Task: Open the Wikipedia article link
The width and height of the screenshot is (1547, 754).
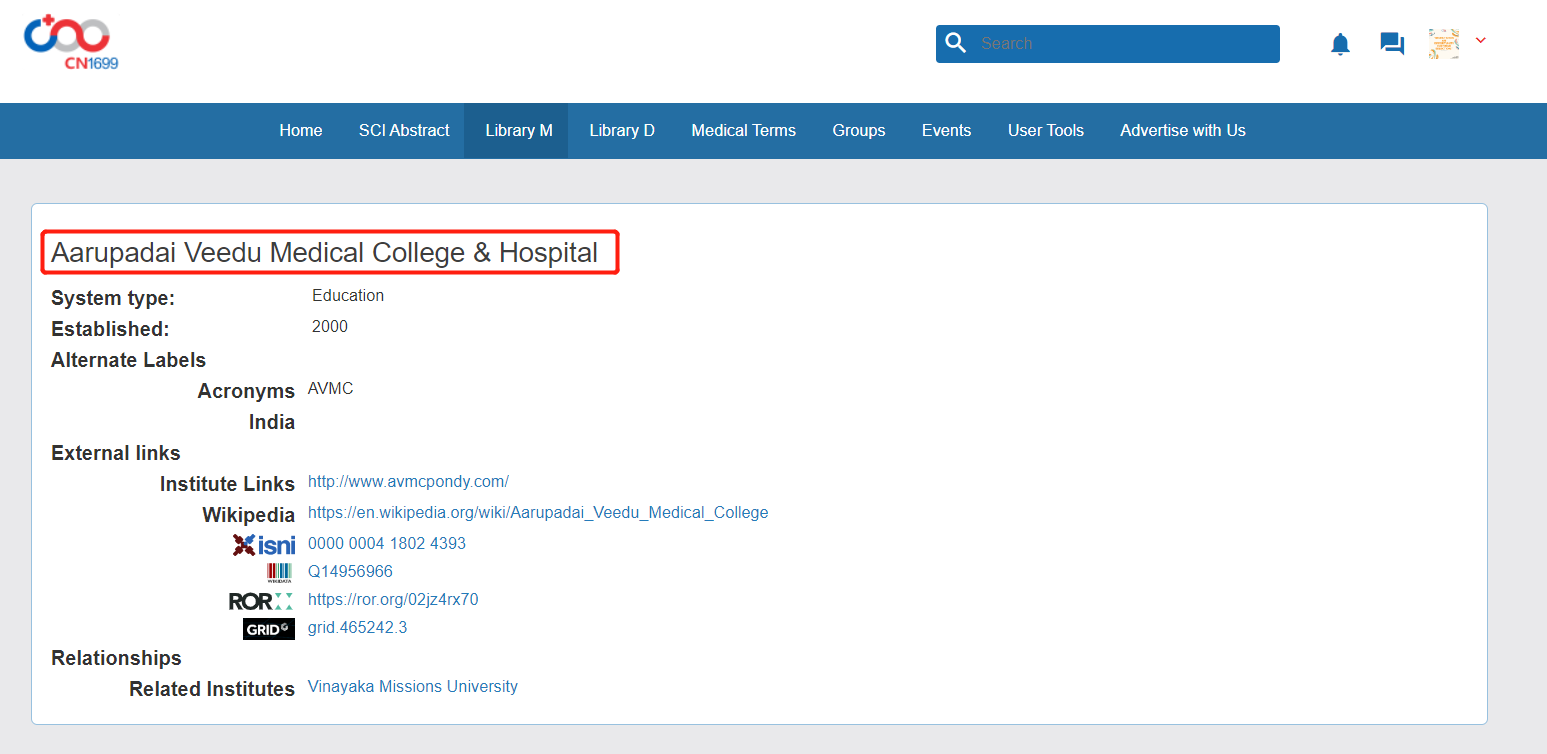Action: pos(538,513)
